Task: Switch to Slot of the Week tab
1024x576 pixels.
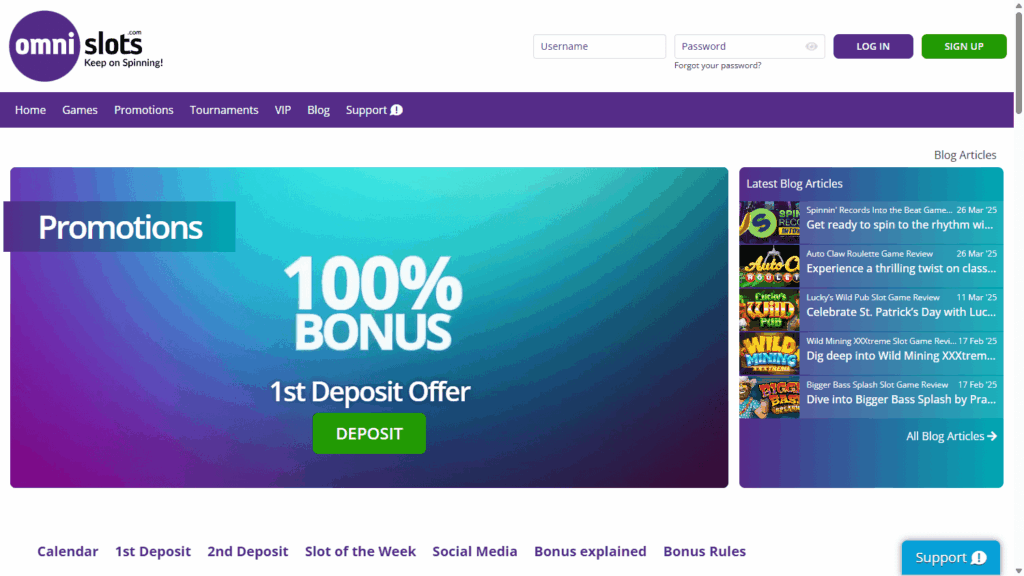Action: pyautogui.click(x=360, y=551)
